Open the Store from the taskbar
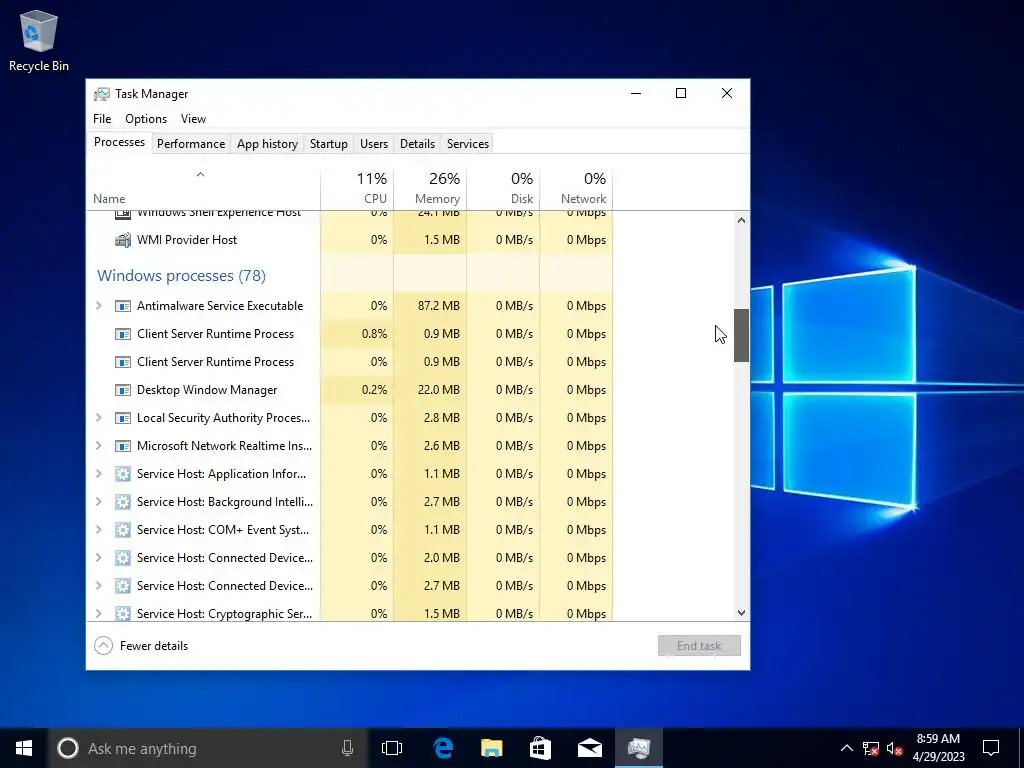 541,748
